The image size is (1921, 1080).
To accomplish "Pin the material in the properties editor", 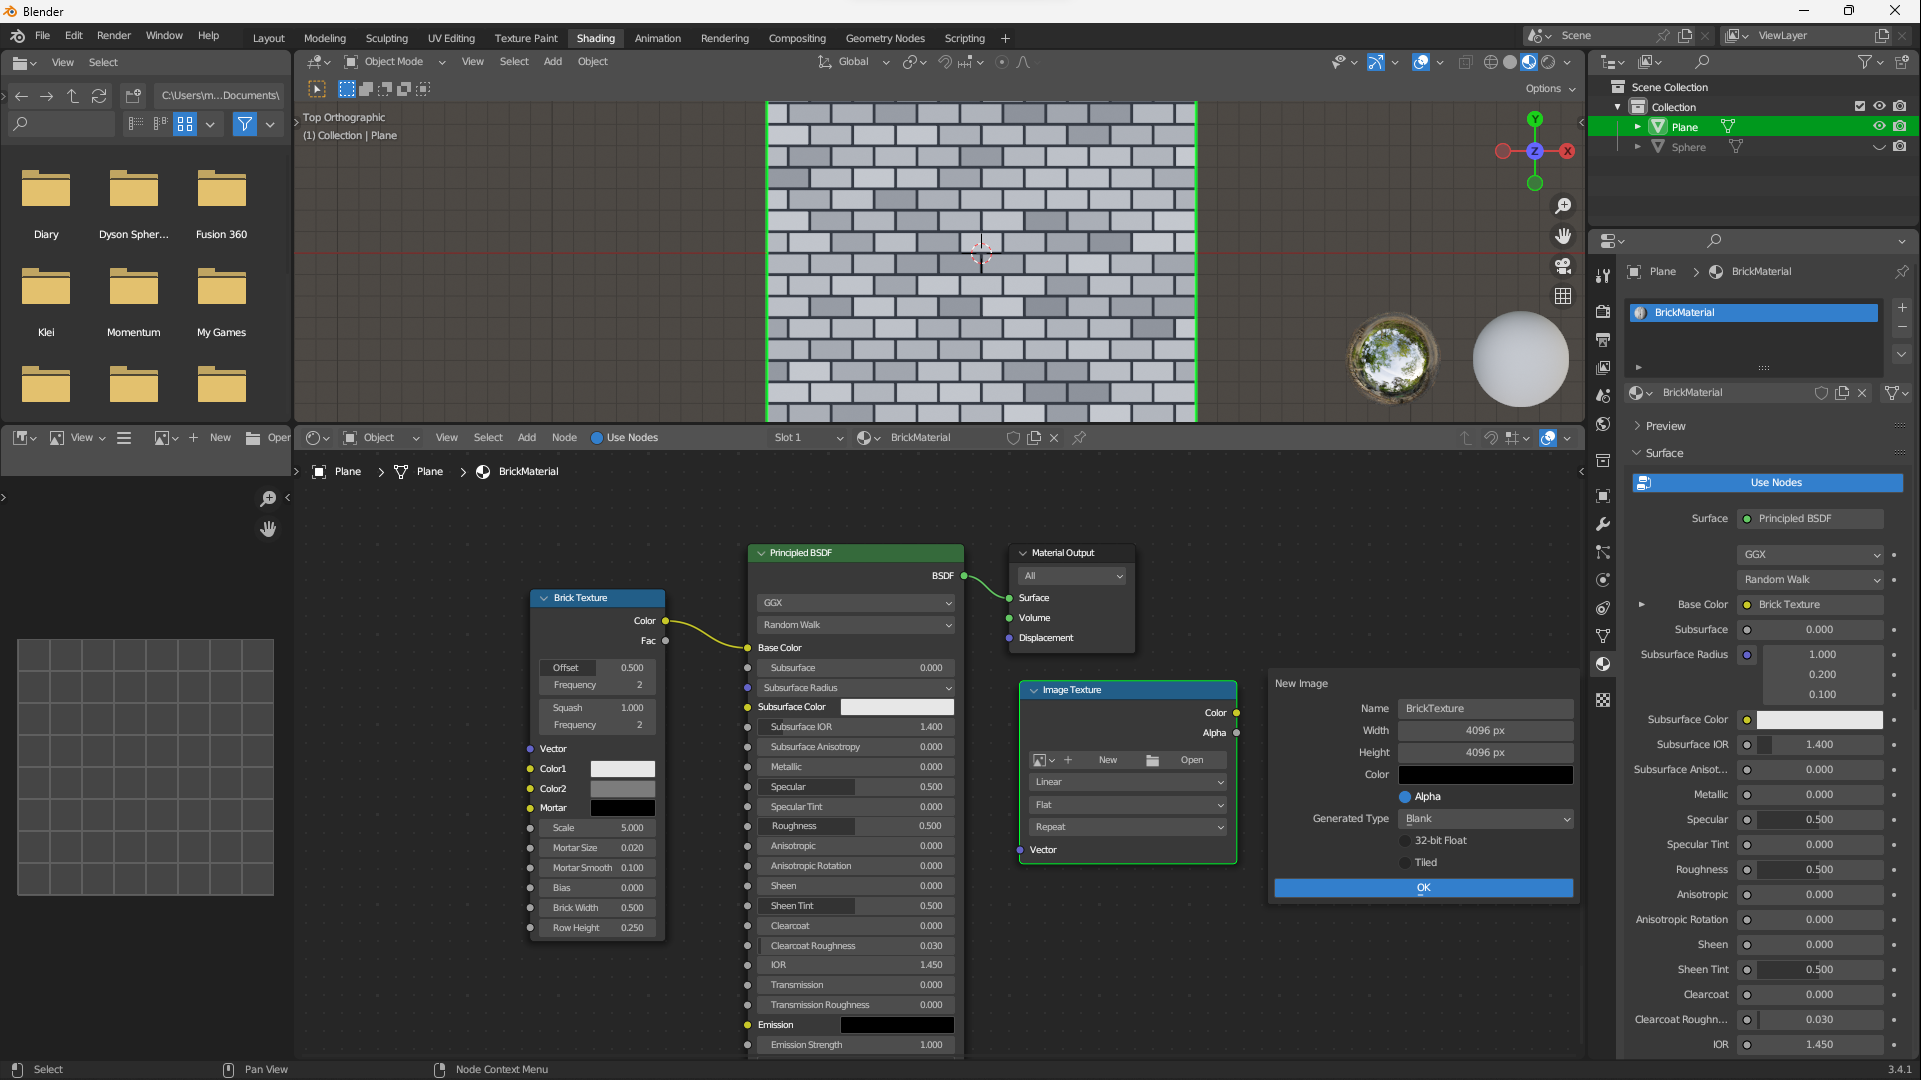I will coord(1901,271).
